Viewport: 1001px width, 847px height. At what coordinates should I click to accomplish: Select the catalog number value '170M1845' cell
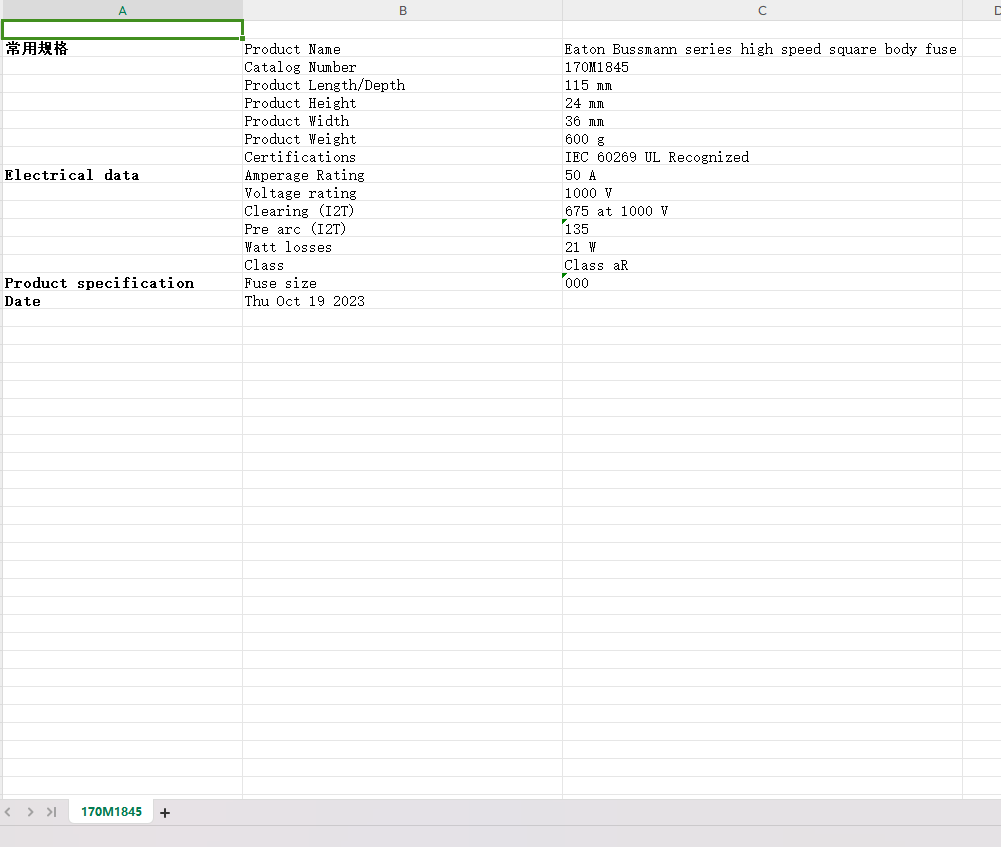[762, 67]
